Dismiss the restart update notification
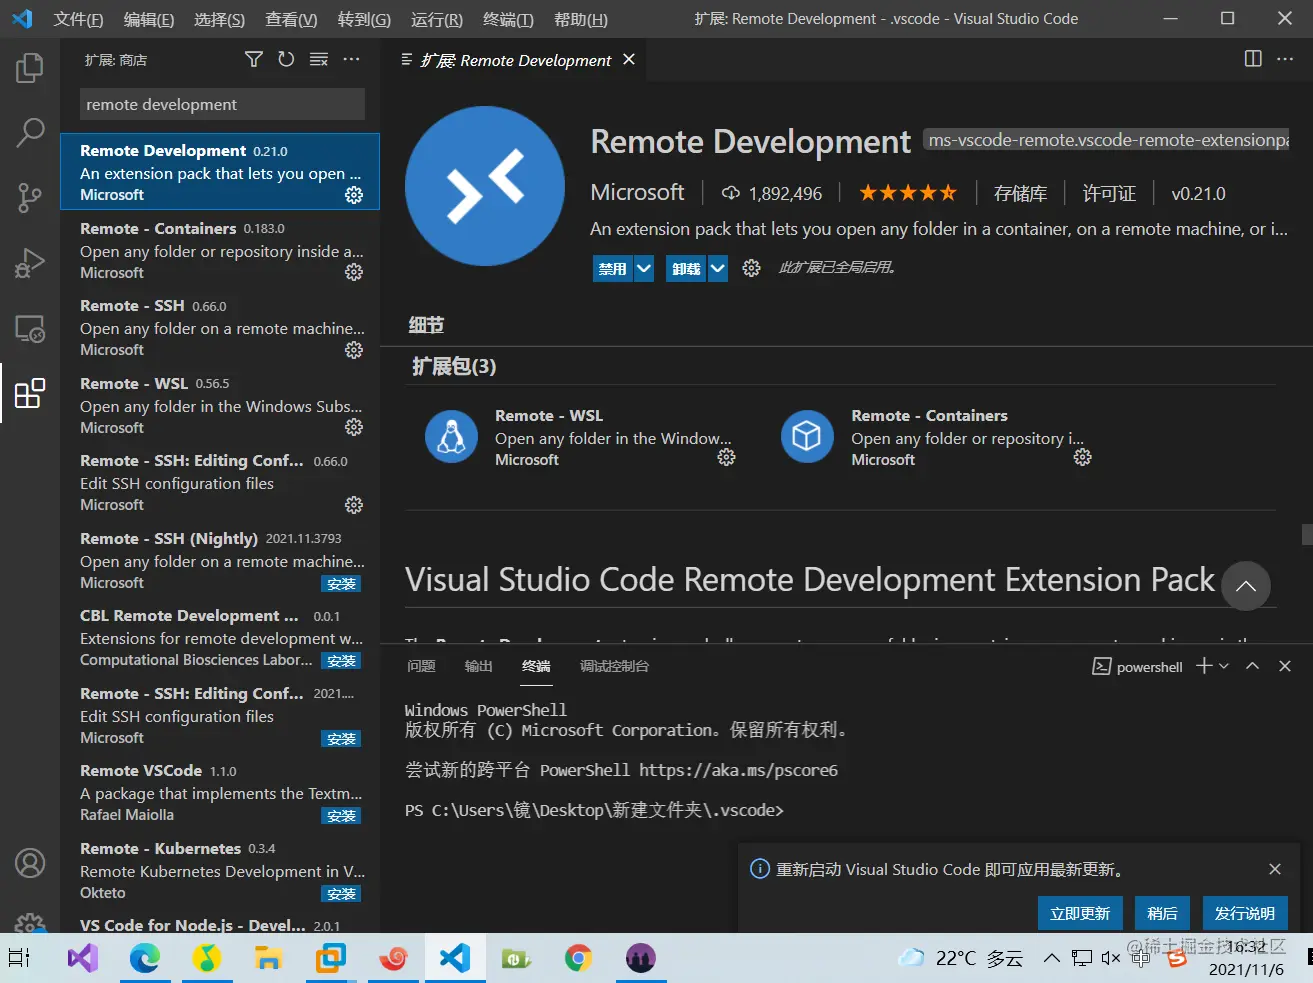 1275,869
